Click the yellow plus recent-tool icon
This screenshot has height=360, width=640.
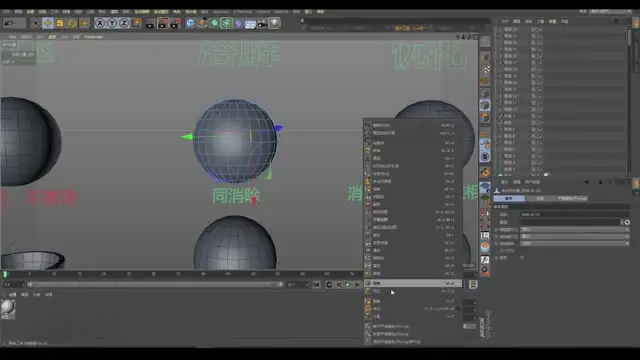click(84, 23)
